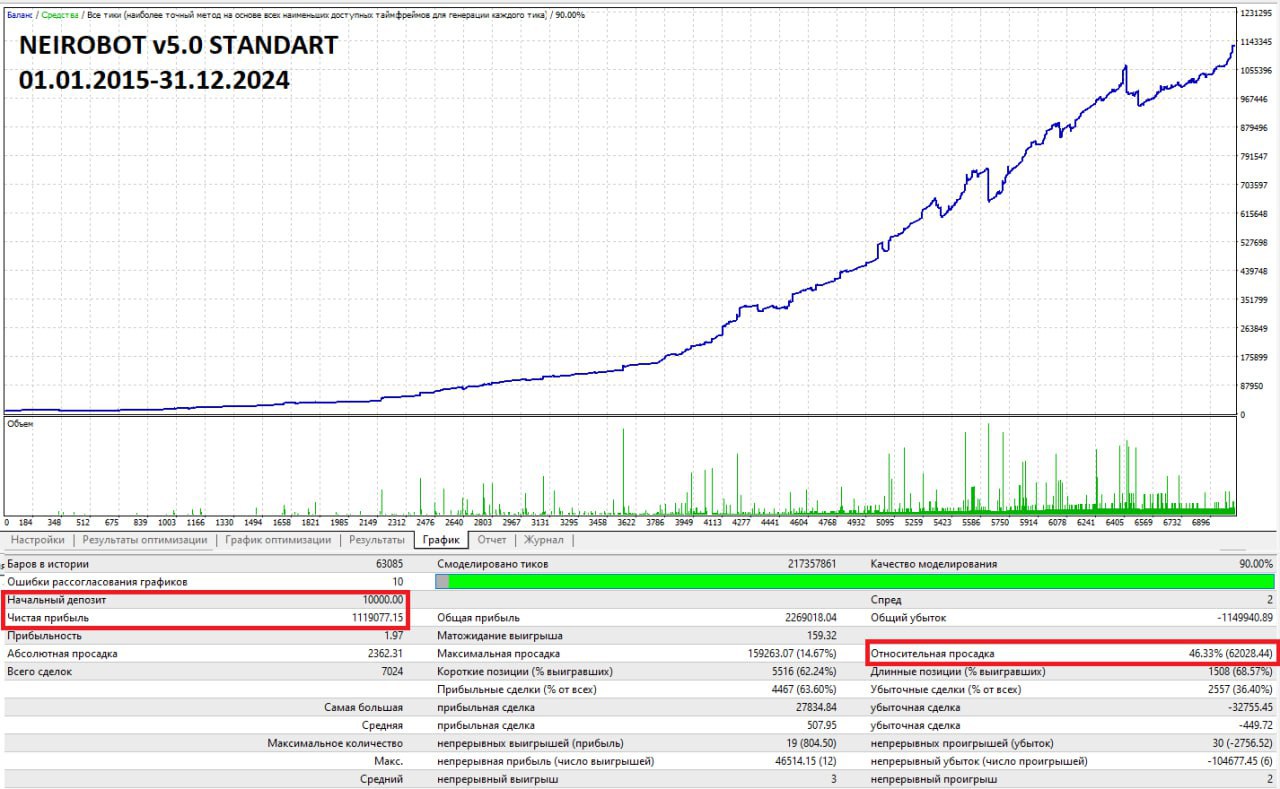This screenshot has width=1280, height=789.
Task: Open the График оптимизации tab
Action: pyautogui.click(x=278, y=540)
